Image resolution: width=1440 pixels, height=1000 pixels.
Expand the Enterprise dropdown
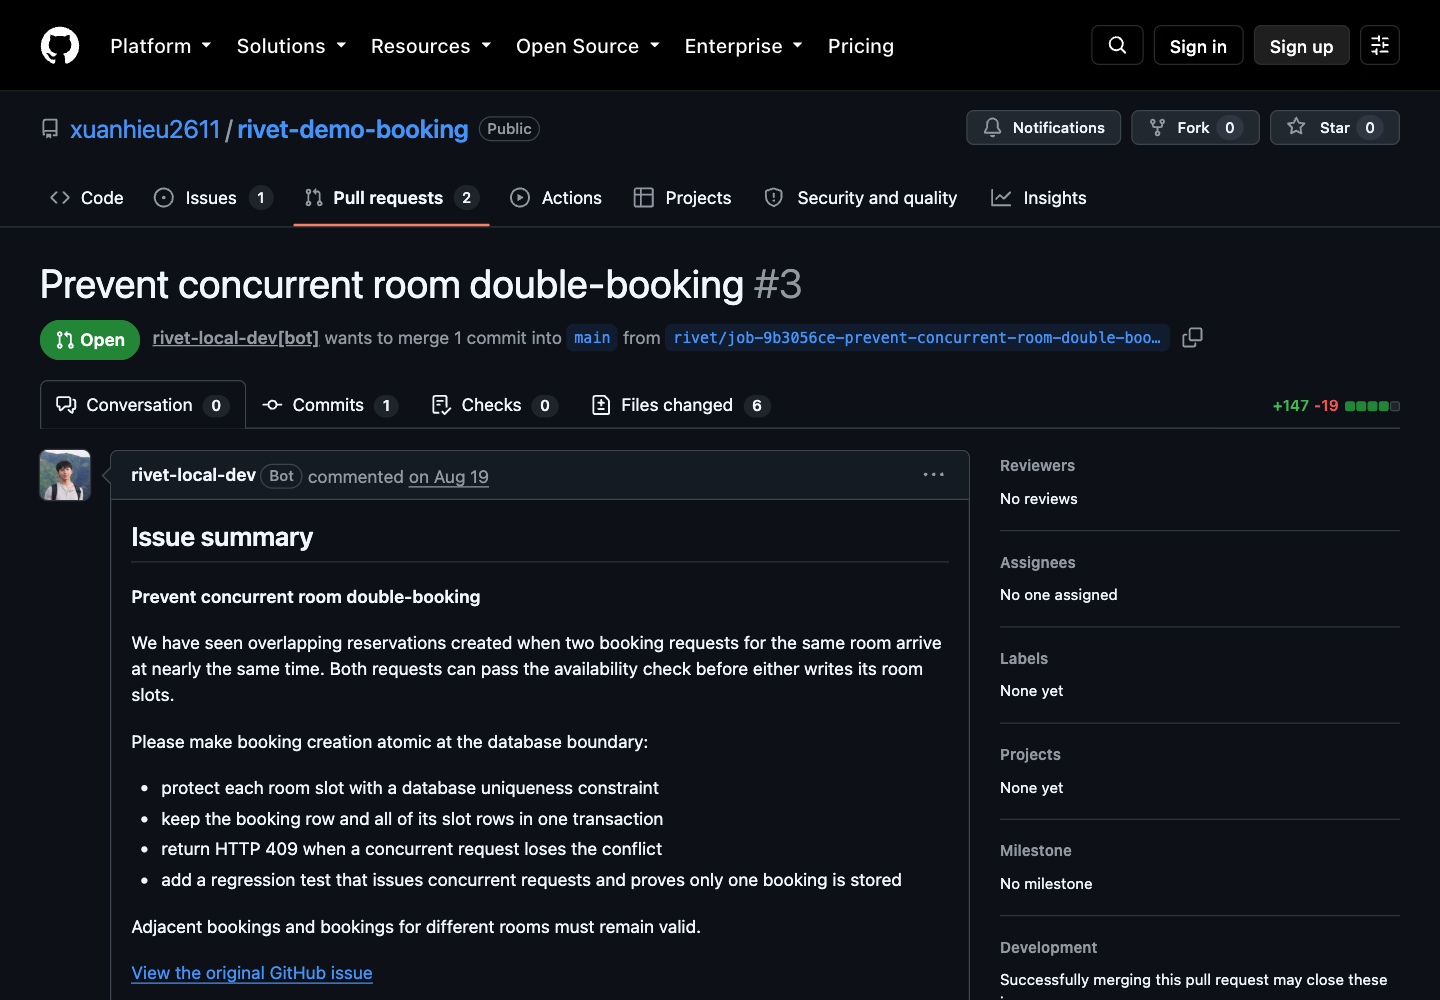743,46
